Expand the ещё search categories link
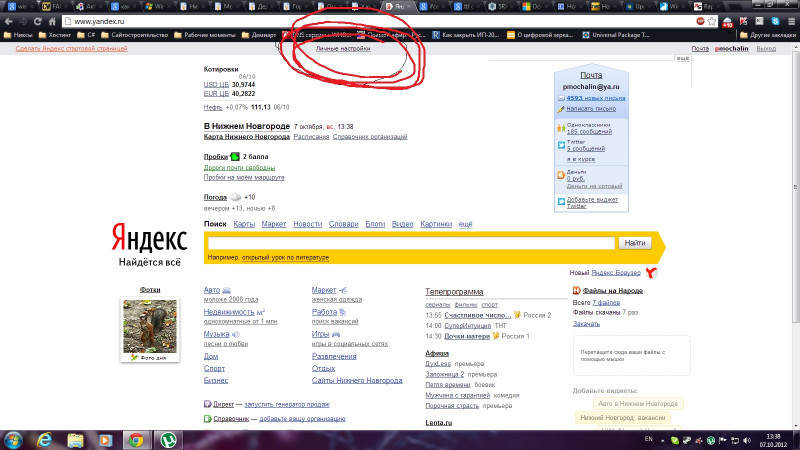The image size is (800, 450). pyautogui.click(x=465, y=224)
